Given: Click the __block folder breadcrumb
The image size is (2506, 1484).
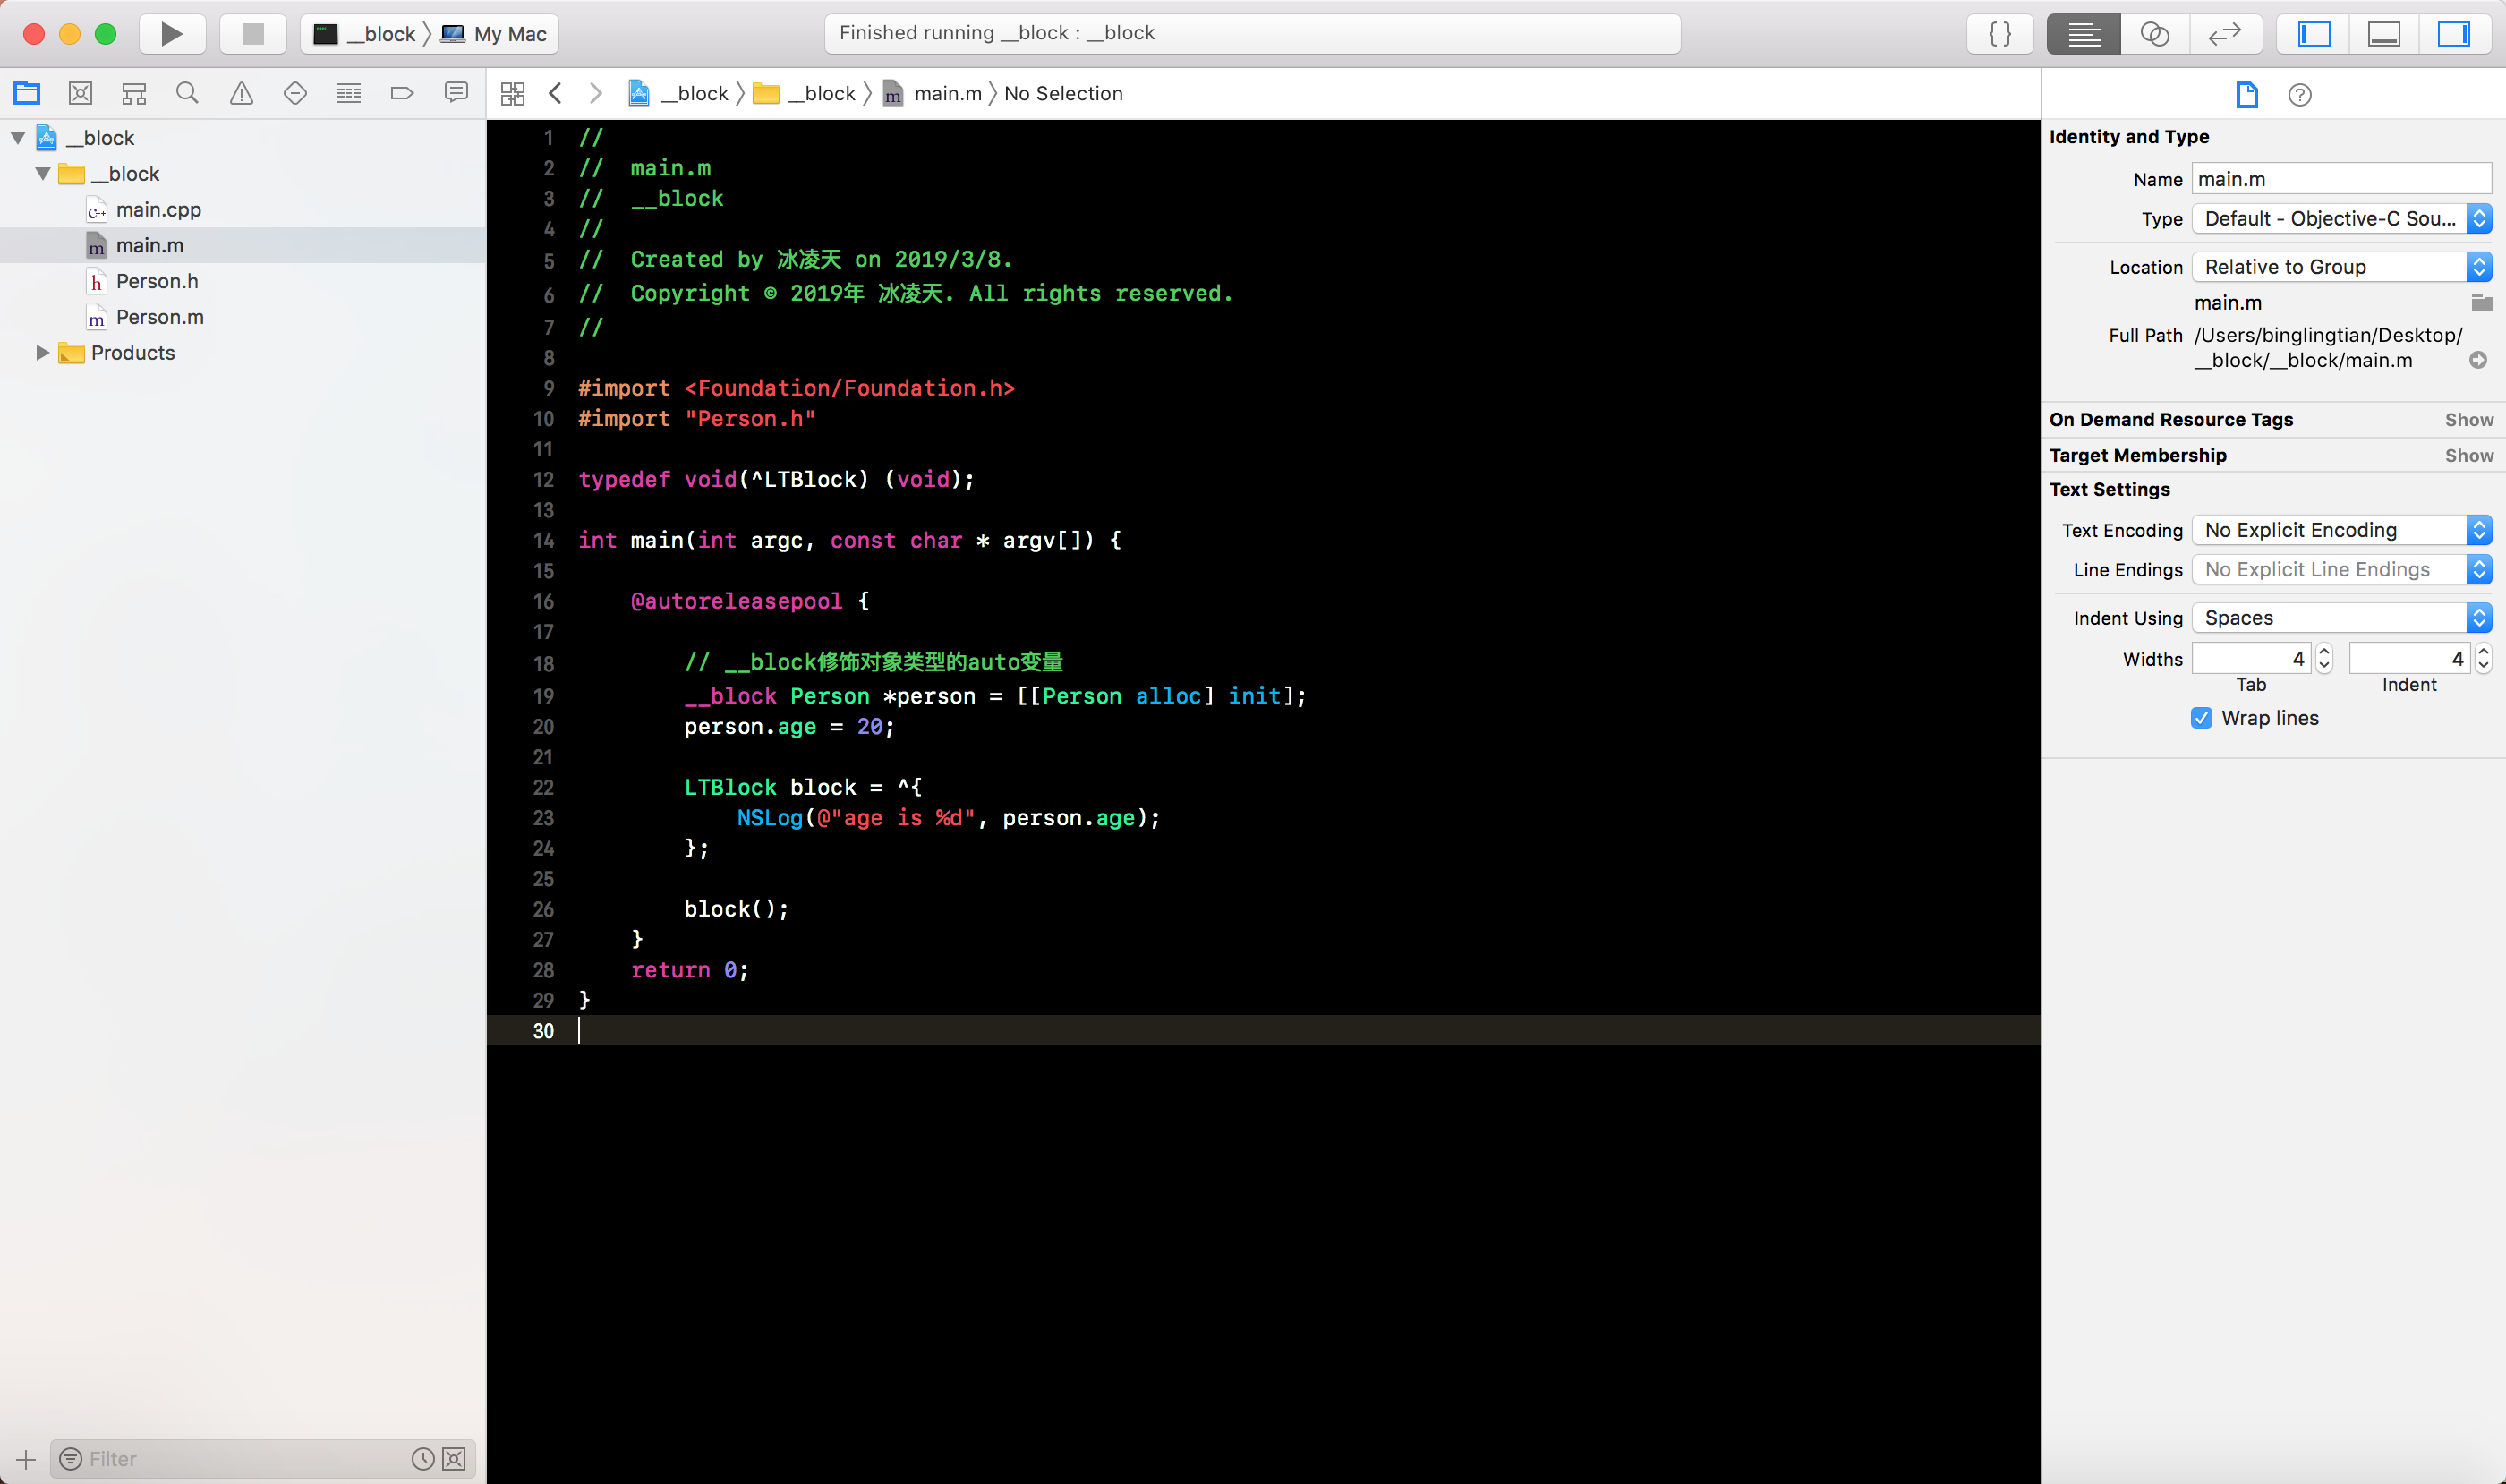Looking at the screenshot, I should [805, 93].
